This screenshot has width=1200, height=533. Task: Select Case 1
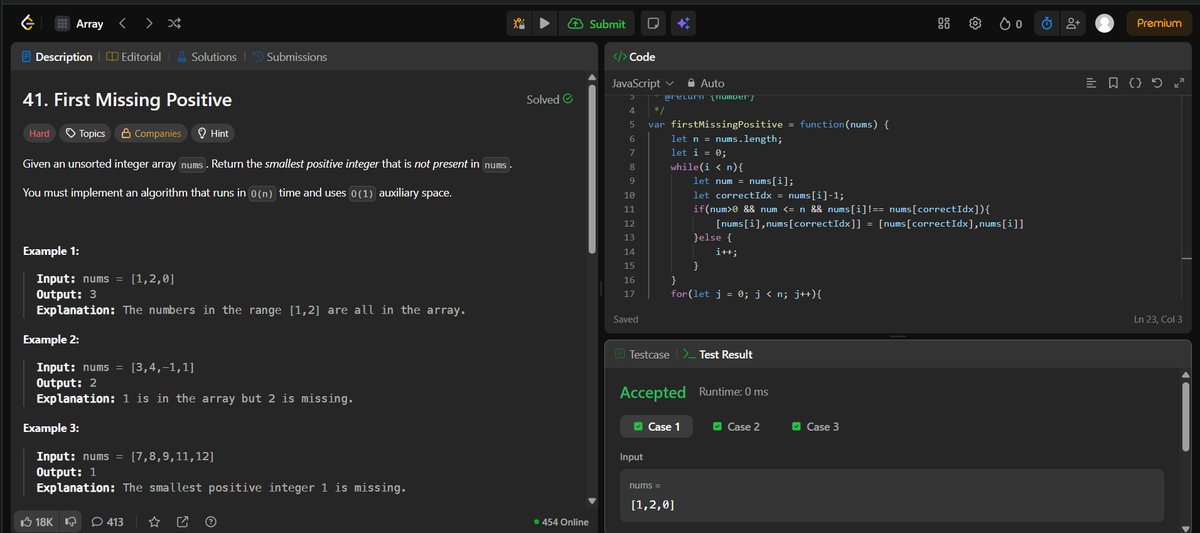click(x=655, y=427)
